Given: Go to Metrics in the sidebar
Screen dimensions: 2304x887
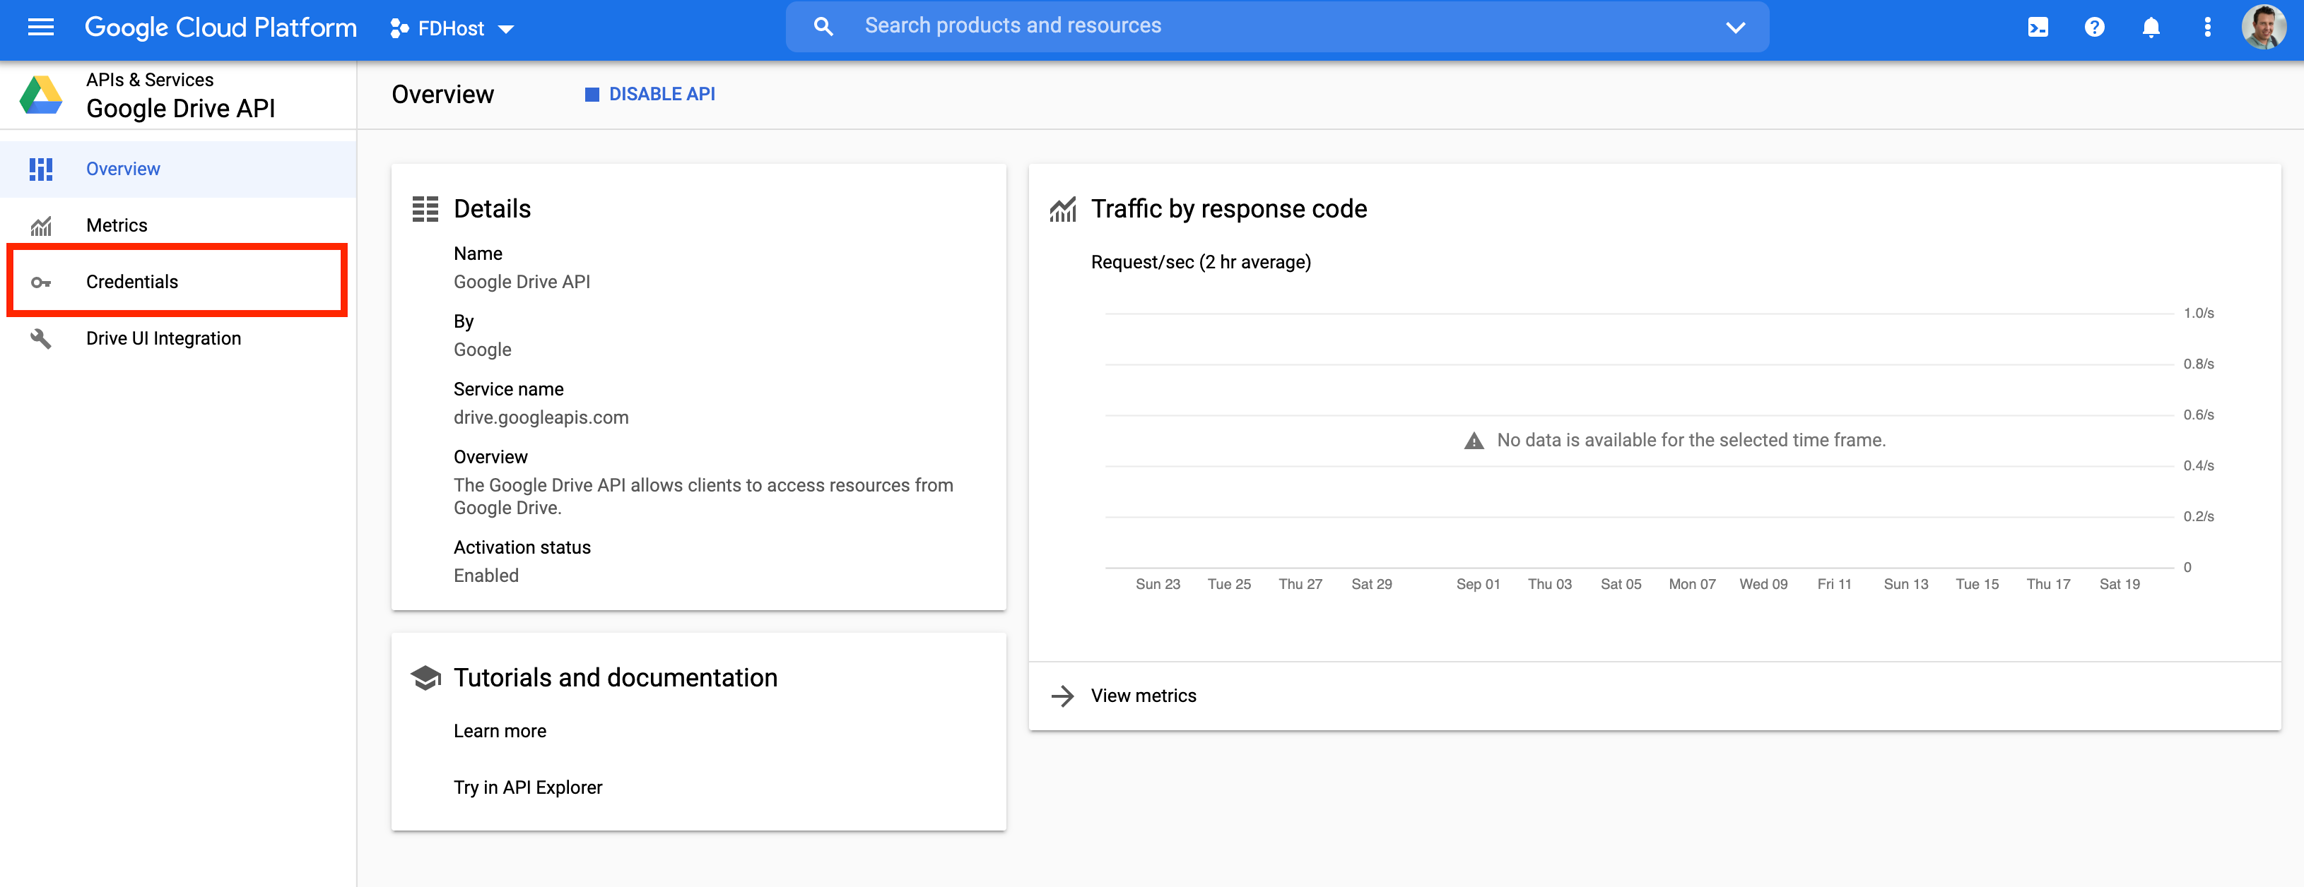Looking at the screenshot, I should coord(117,226).
